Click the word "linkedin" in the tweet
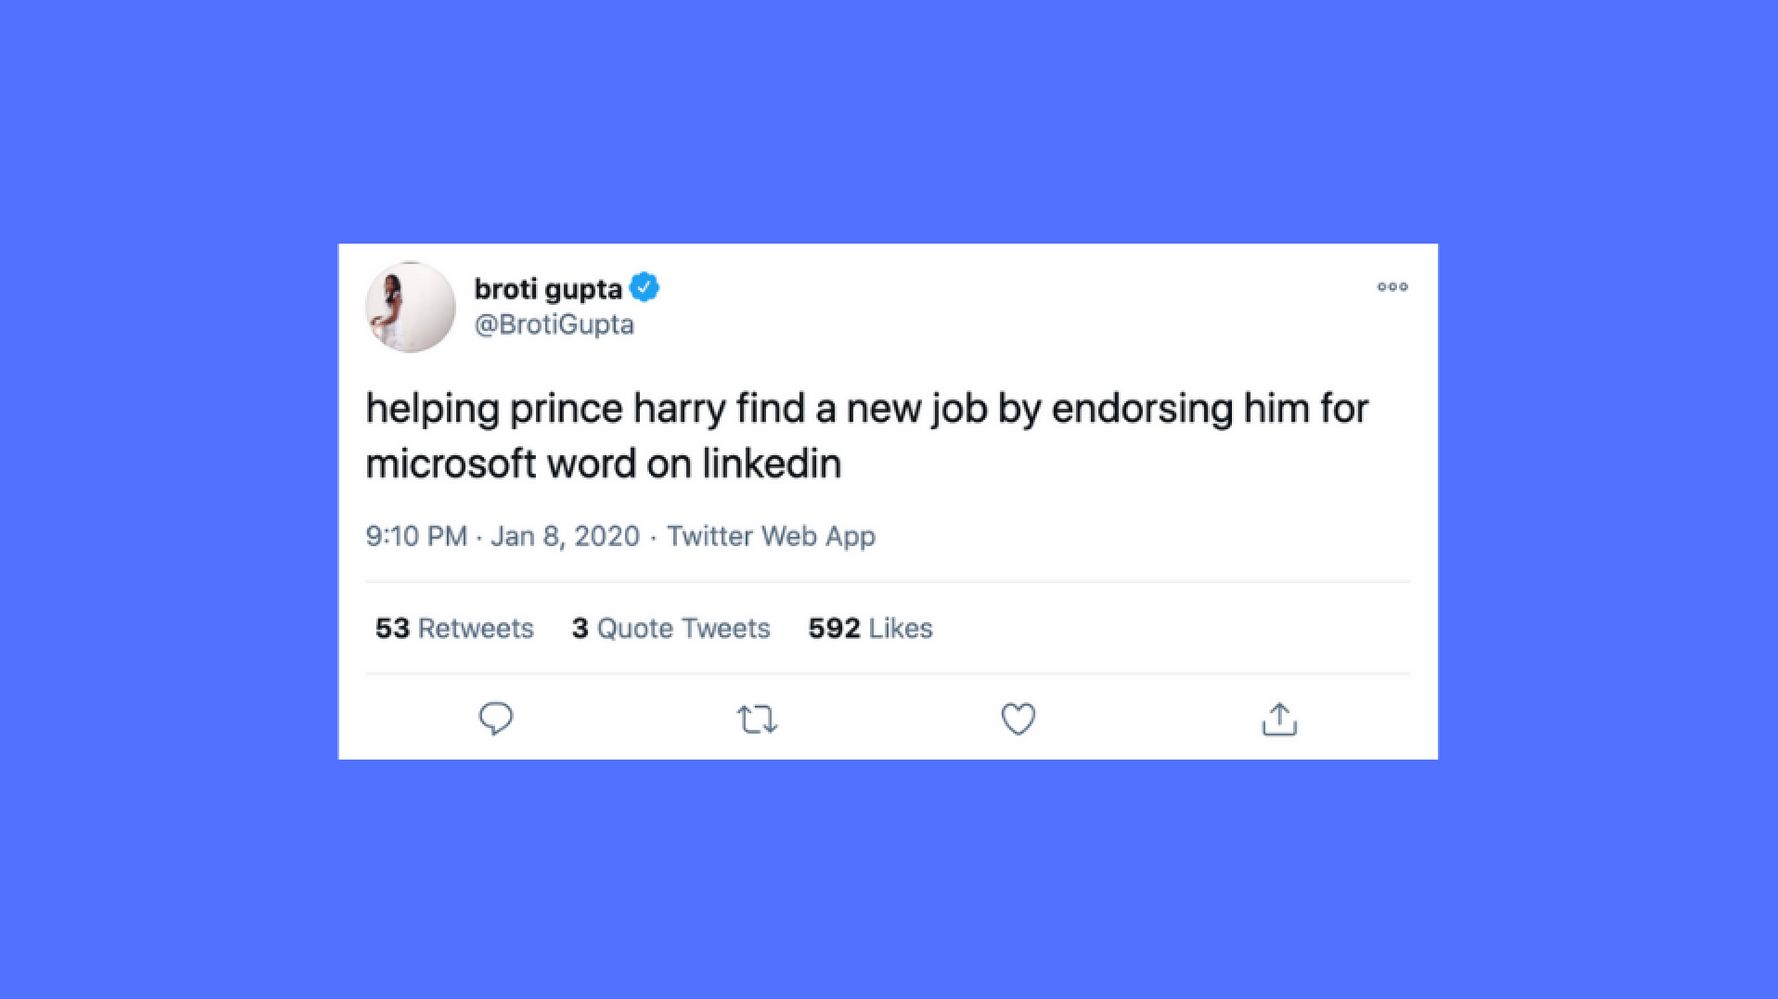The height and width of the screenshot is (999, 1778). (771, 463)
